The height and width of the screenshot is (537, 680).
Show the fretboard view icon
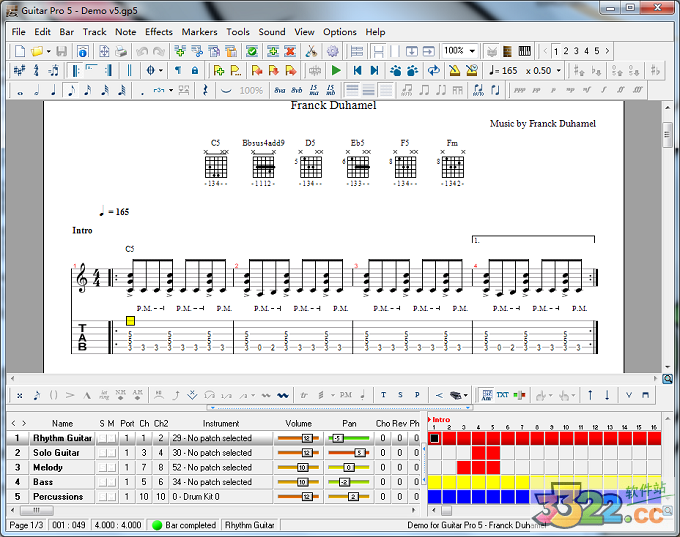pos(507,51)
